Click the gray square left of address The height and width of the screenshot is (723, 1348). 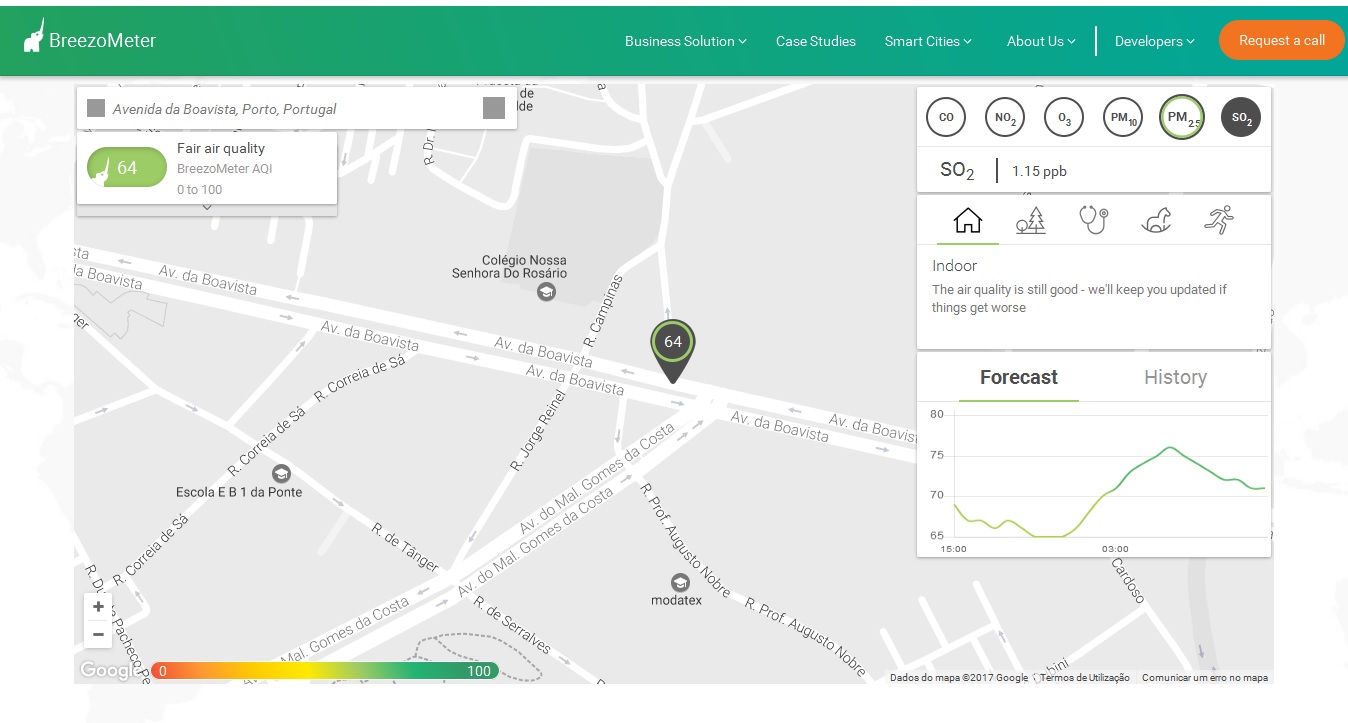(96, 108)
